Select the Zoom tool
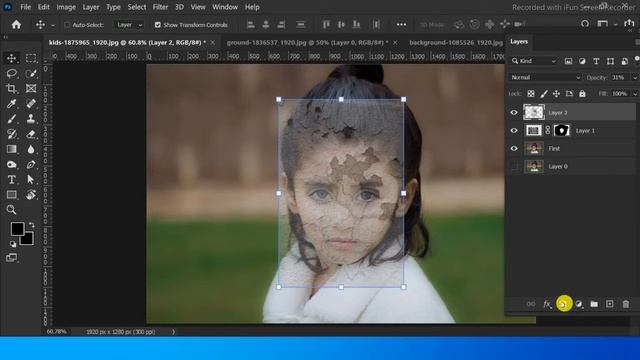Viewport: 640px width, 360px height. click(11, 210)
